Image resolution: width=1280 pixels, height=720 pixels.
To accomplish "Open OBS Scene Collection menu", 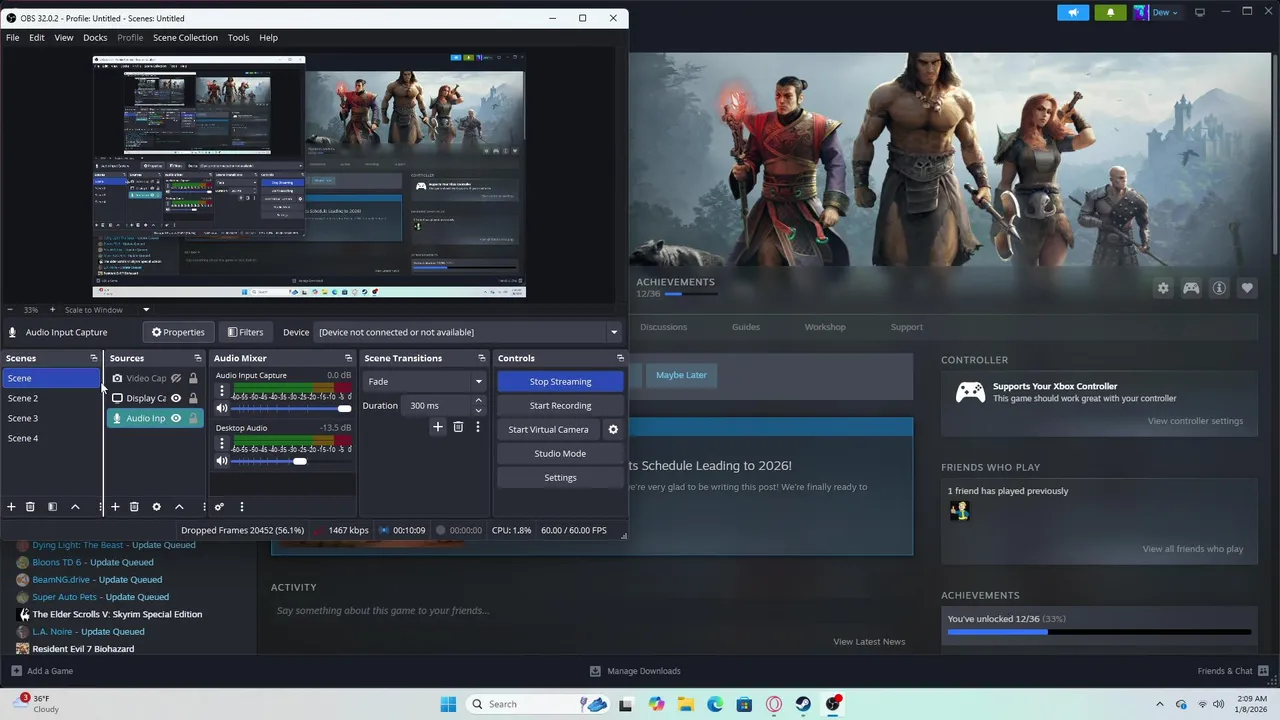I will point(185,37).
